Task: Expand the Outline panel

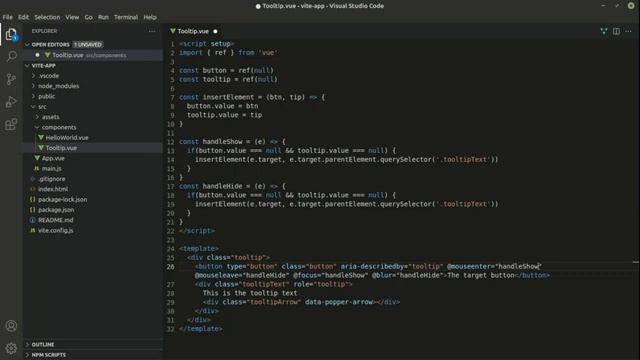Action: [27, 344]
